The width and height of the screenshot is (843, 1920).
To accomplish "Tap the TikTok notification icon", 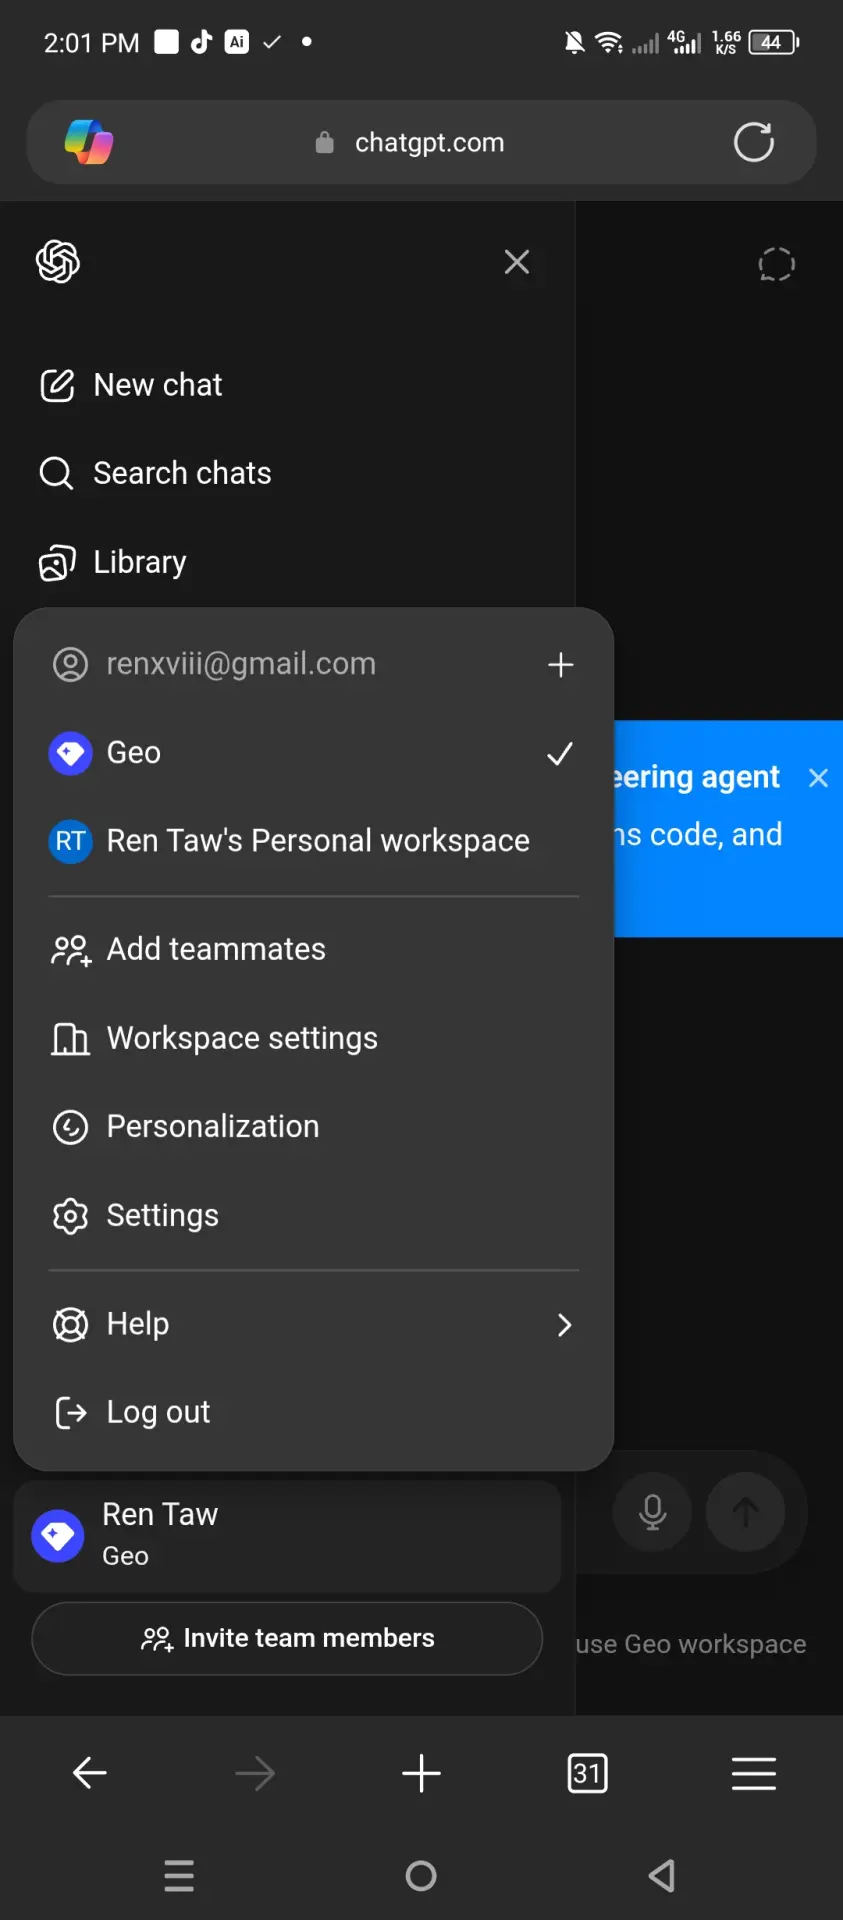I will 201,41.
